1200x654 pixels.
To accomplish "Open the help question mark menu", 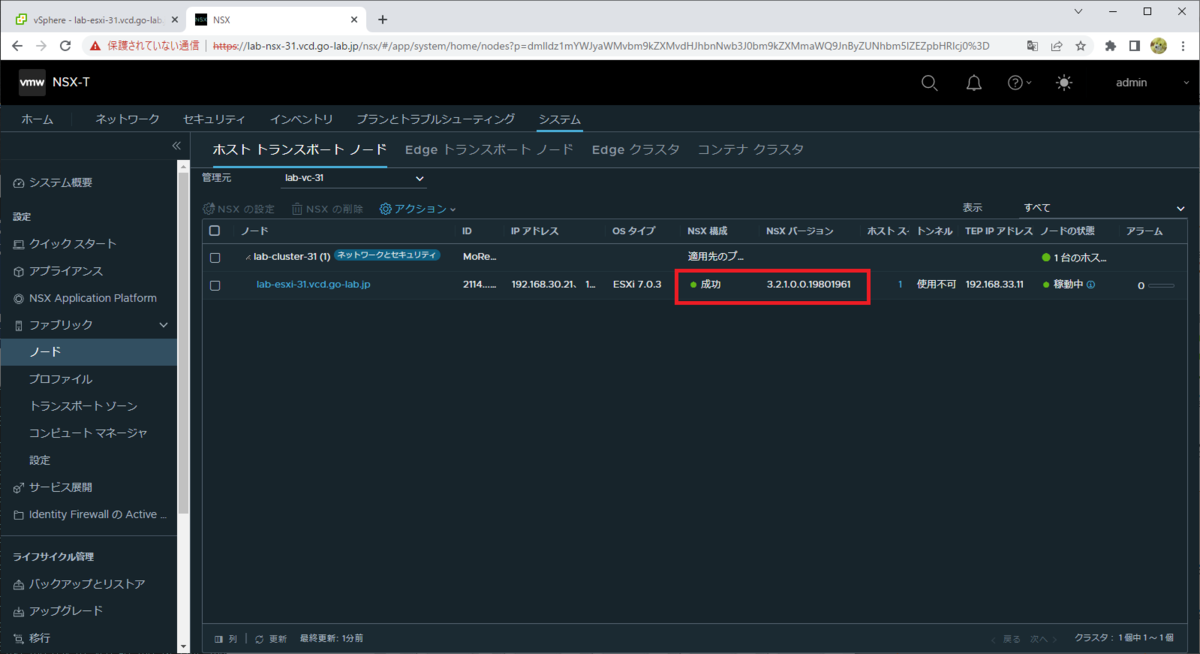I will point(1019,83).
